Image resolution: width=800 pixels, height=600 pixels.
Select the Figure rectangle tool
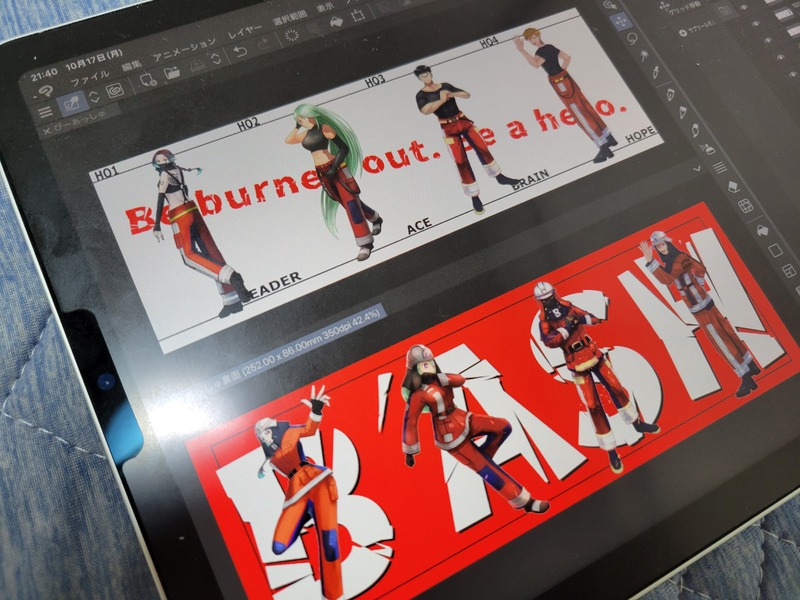[775, 250]
